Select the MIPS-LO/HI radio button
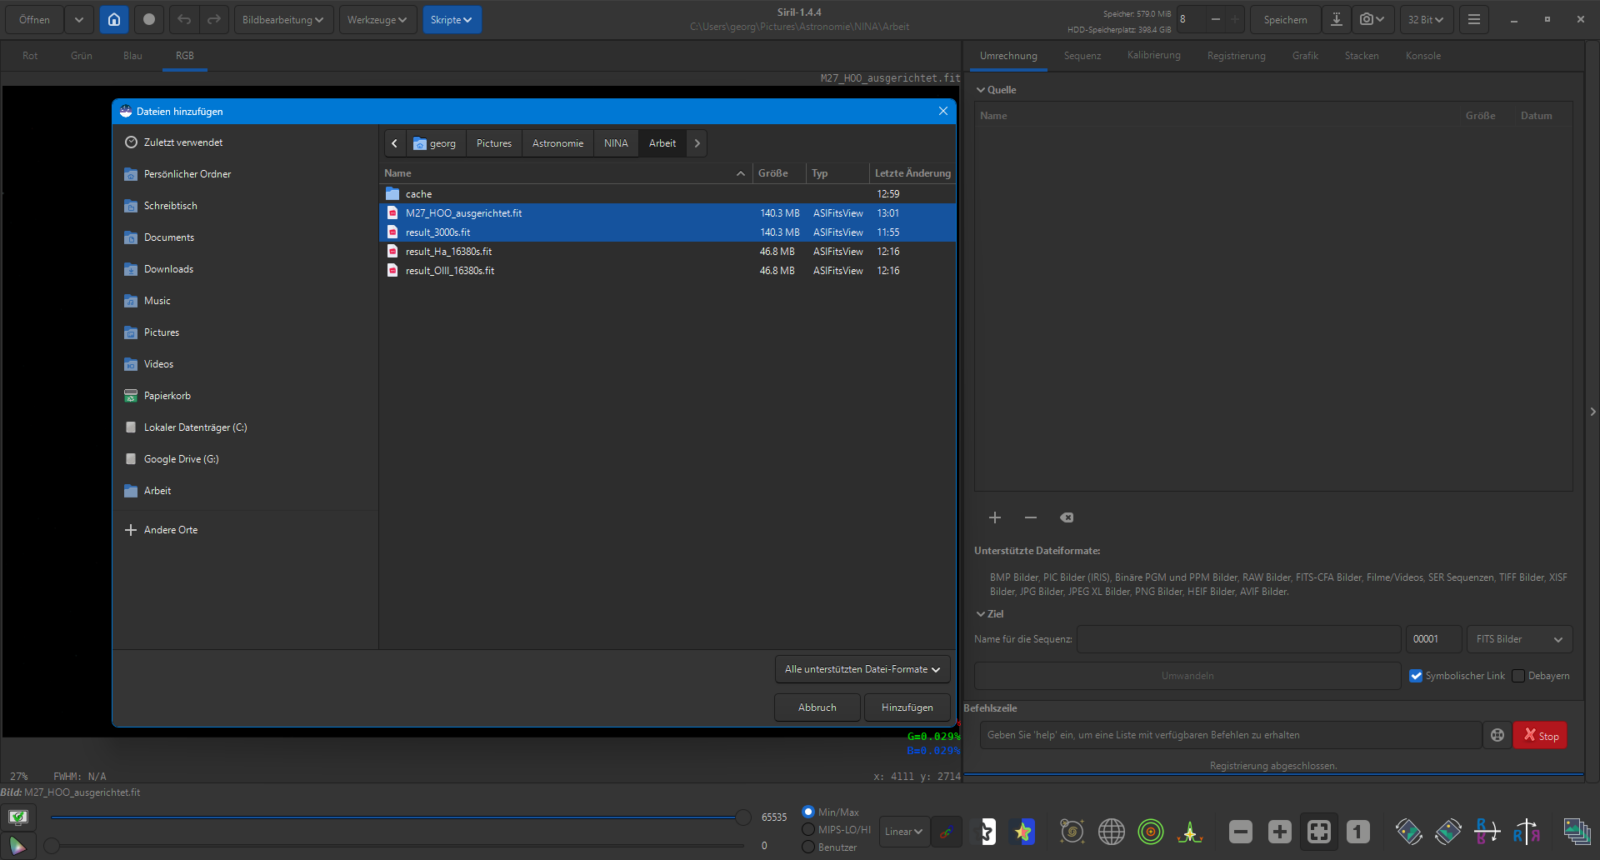Image resolution: width=1600 pixels, height=860 pixels. [809, 830]
